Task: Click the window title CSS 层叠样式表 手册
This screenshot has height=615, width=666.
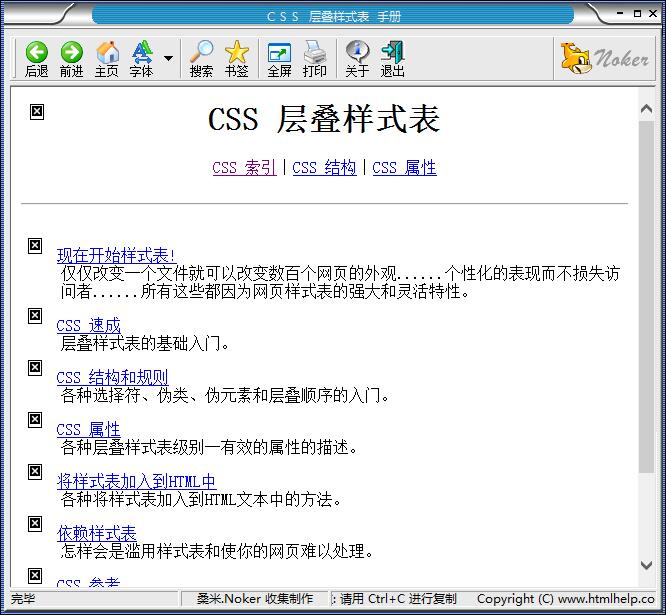Action: click(333, 17)
